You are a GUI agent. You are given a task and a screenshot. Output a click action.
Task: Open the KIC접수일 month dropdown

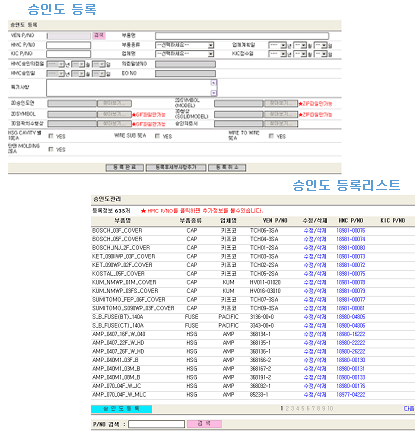[300, 54]
